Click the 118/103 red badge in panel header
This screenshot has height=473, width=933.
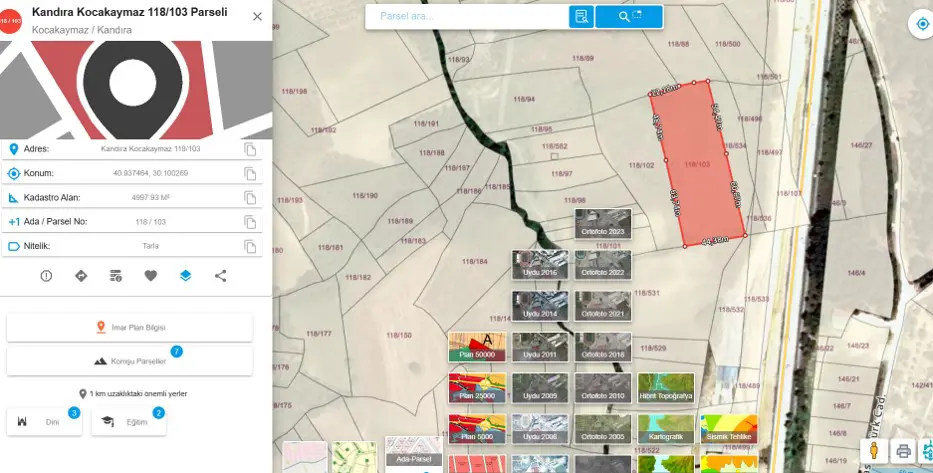[10, 21]
